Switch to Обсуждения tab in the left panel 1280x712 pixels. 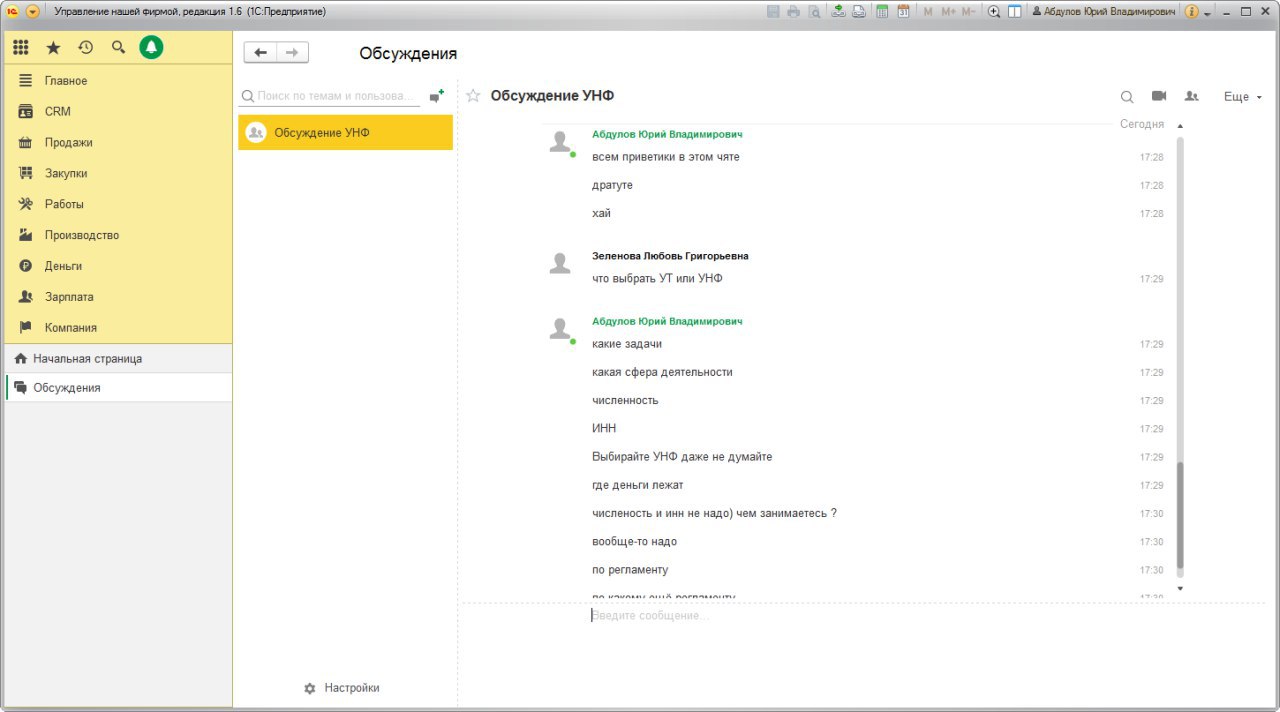[118, 388]
